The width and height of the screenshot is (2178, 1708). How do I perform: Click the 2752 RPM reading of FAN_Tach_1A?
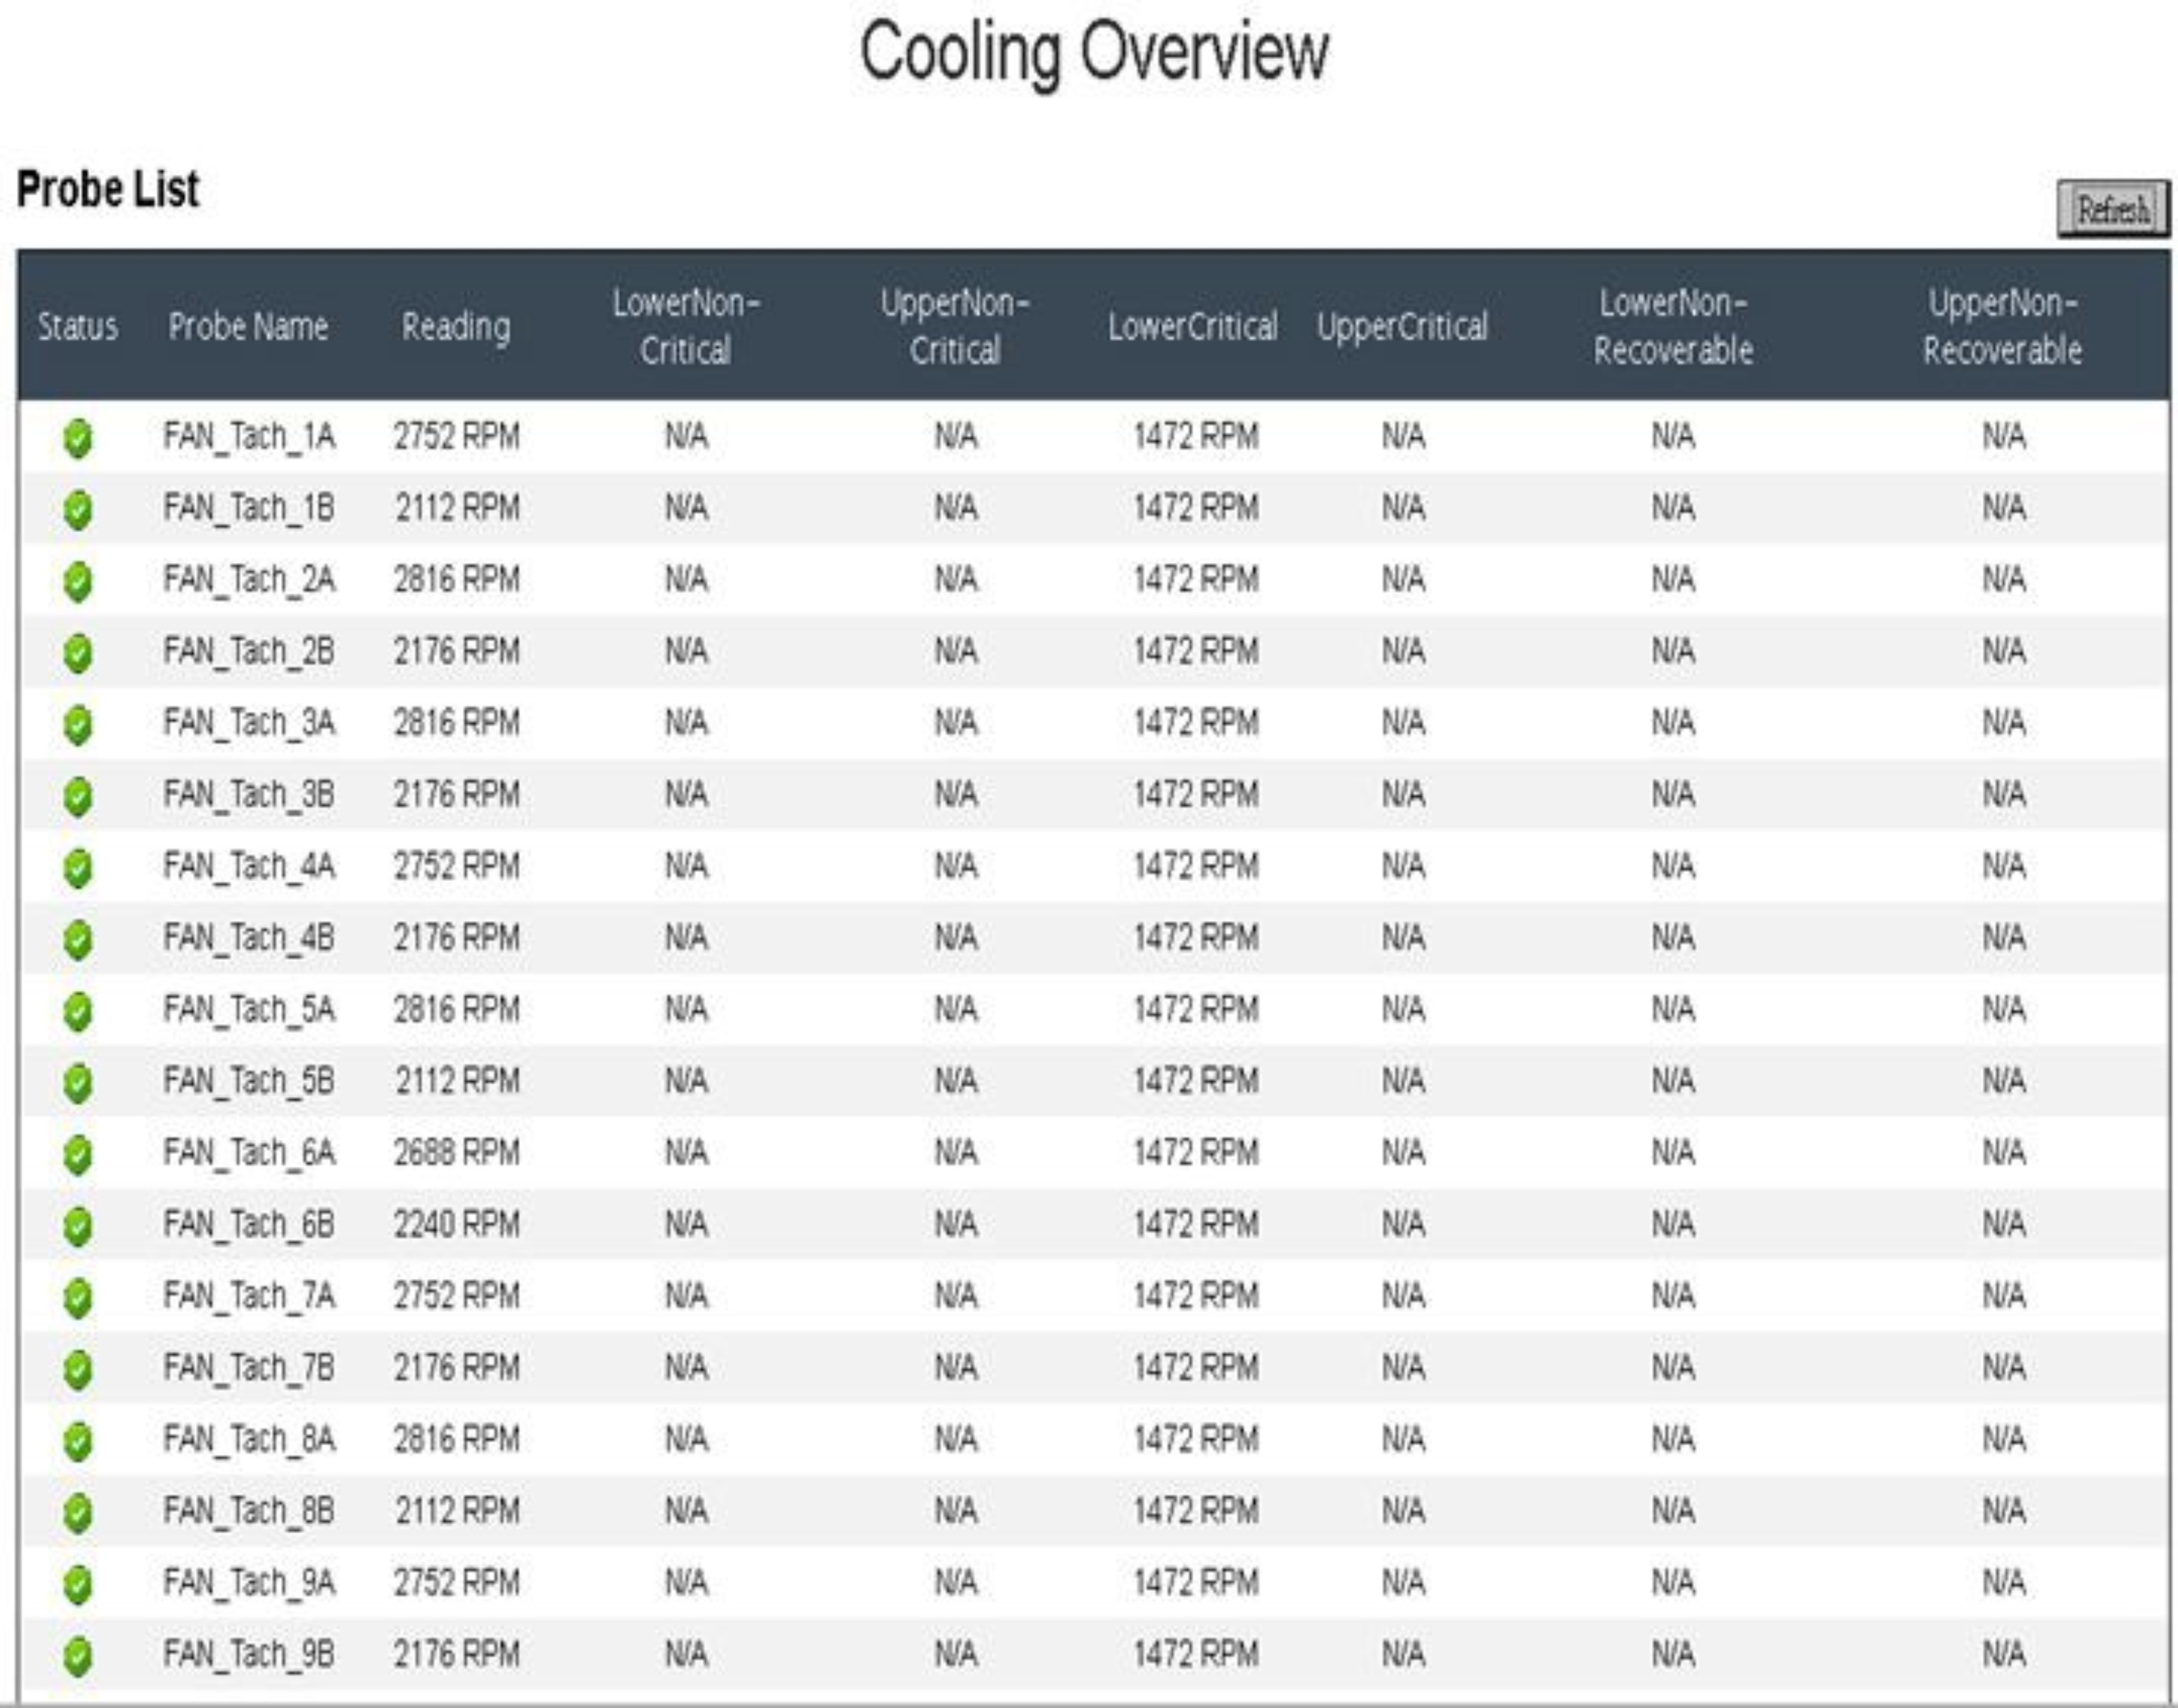457,437
